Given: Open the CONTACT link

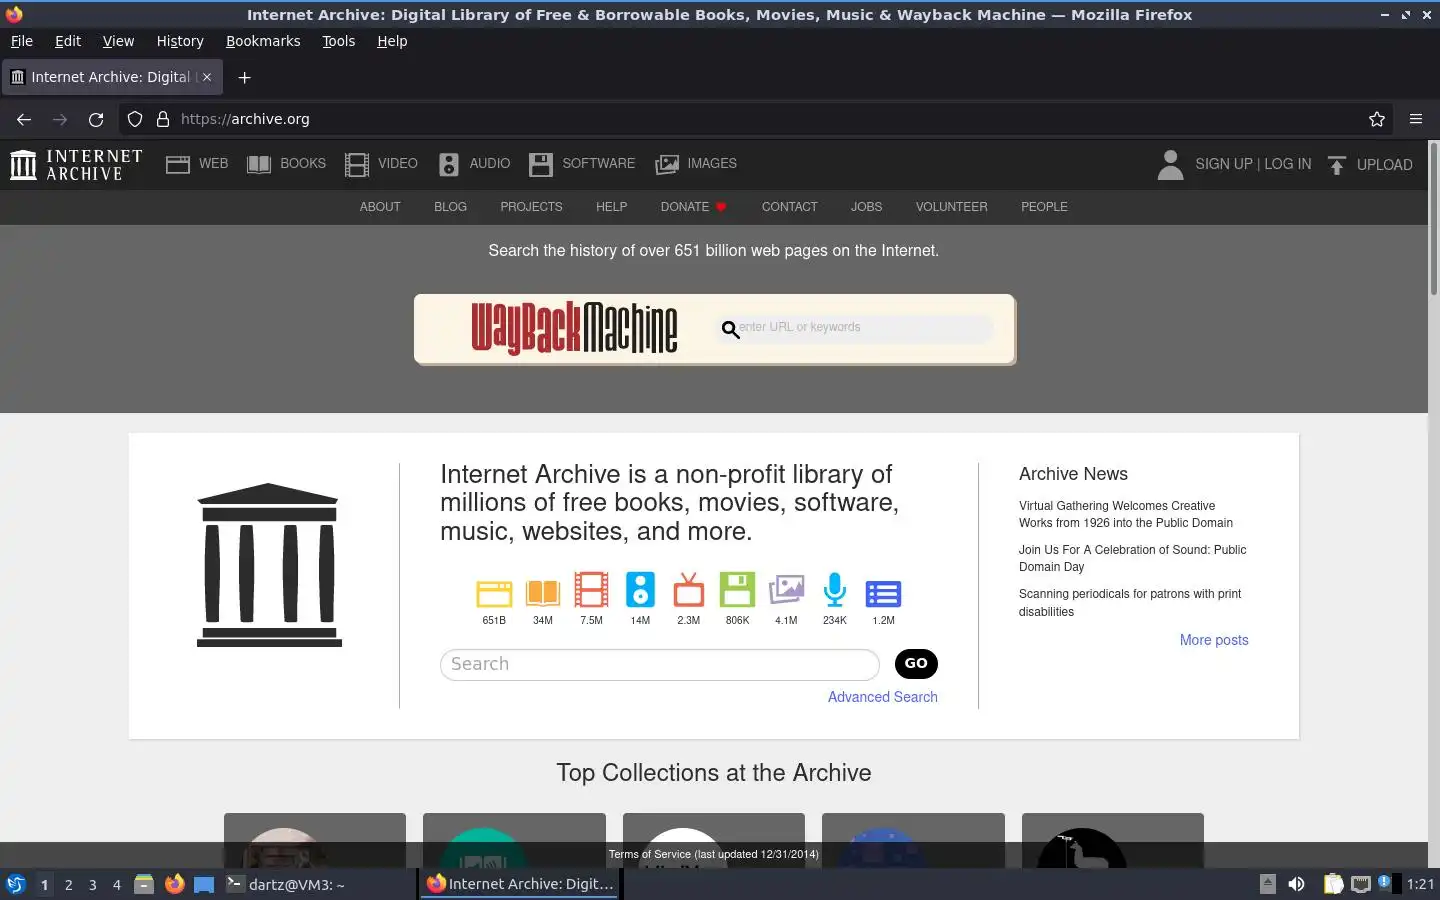Looking at the screenshot, I should [x=790, y=207].
